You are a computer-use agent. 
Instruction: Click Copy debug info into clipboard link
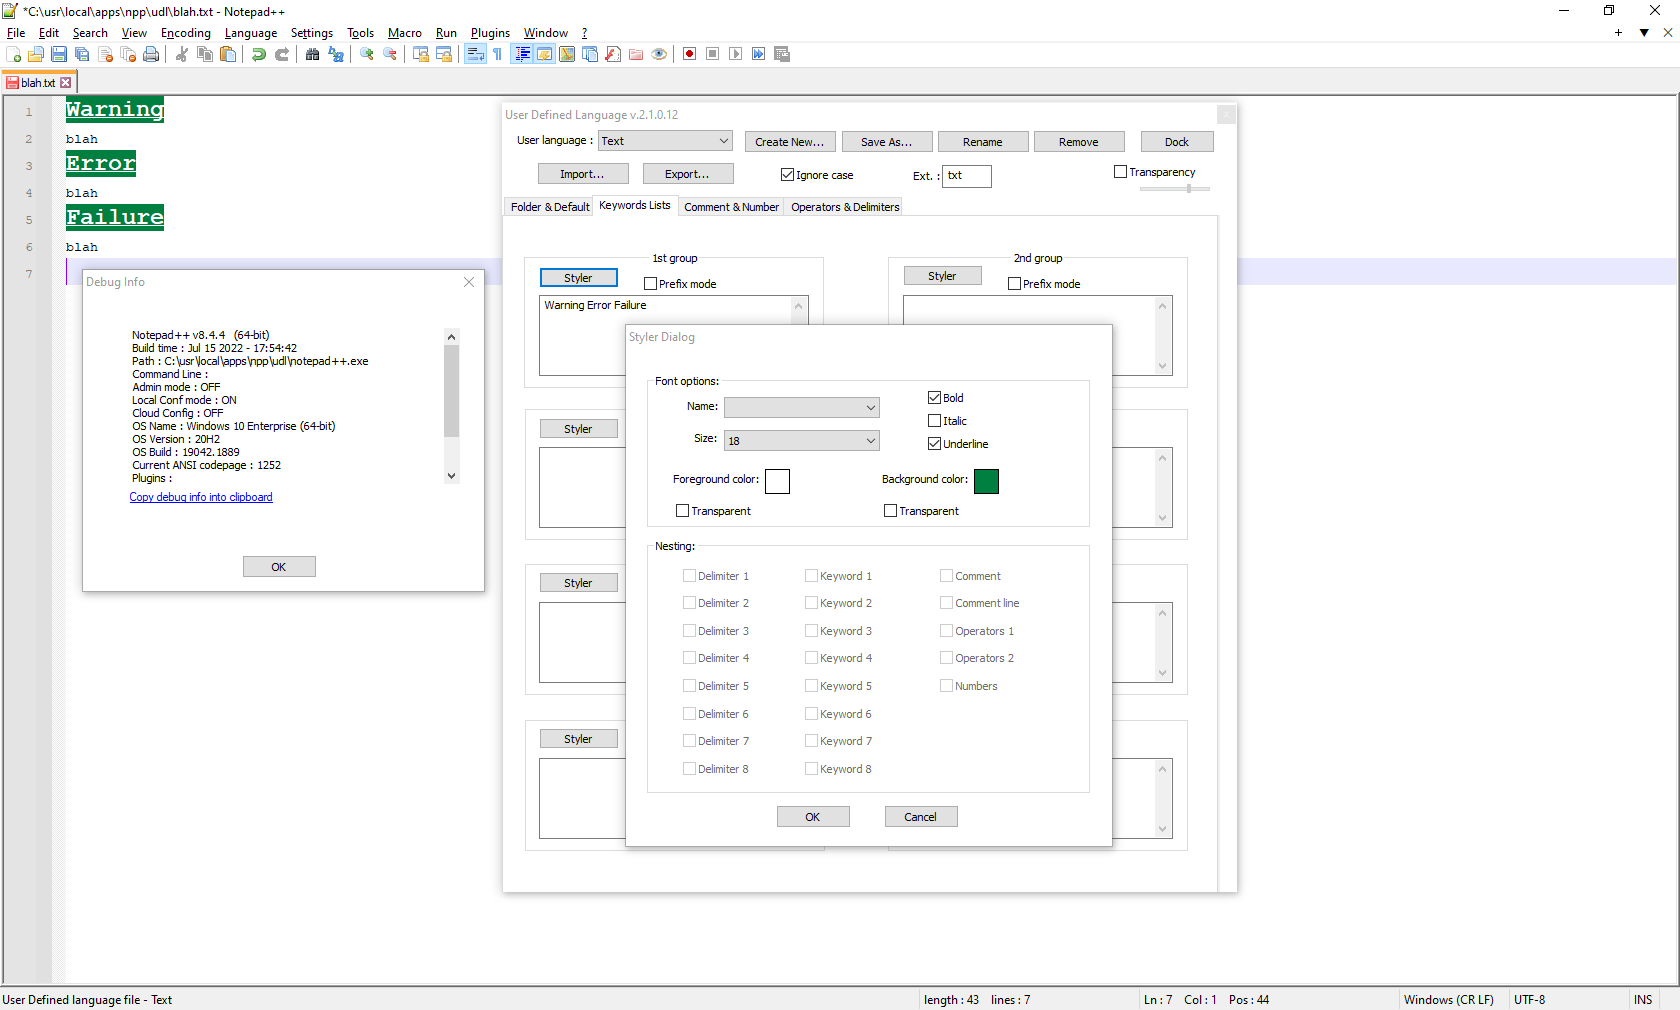[201, 497]
